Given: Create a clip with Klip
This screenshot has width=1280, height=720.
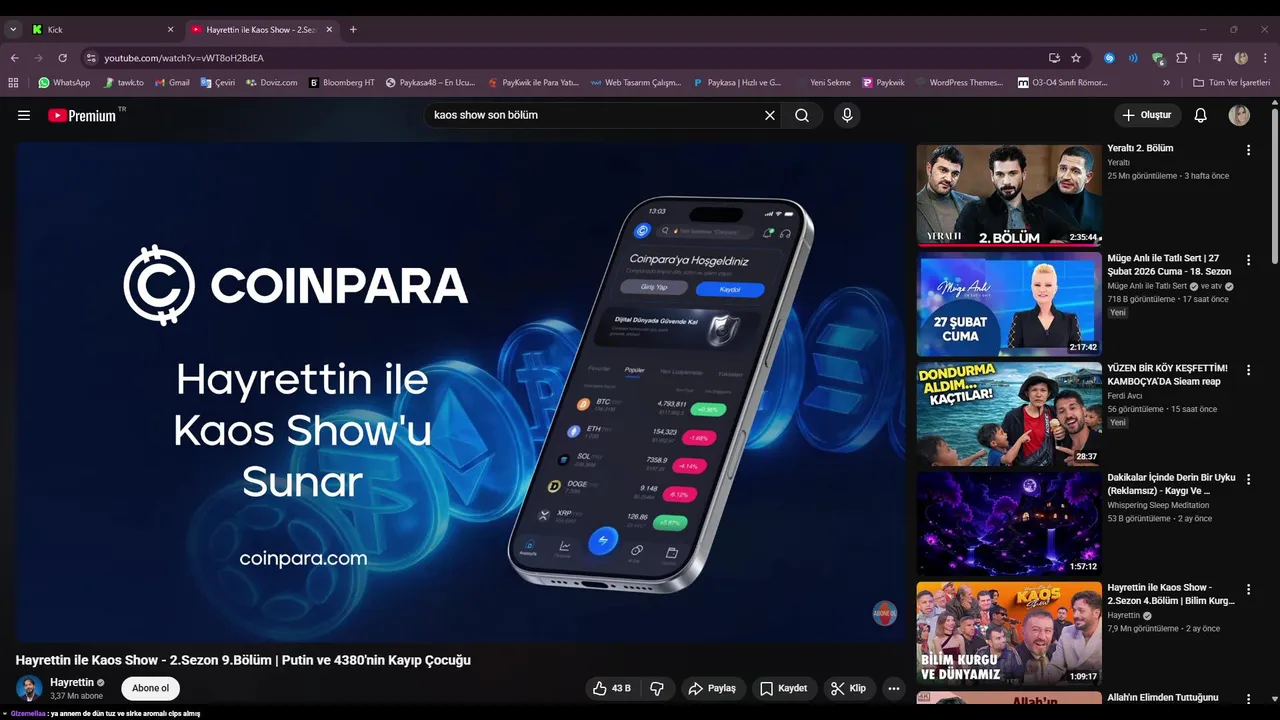Looking at the screenshot, I should pyautogui.click(x=849, y=688).
